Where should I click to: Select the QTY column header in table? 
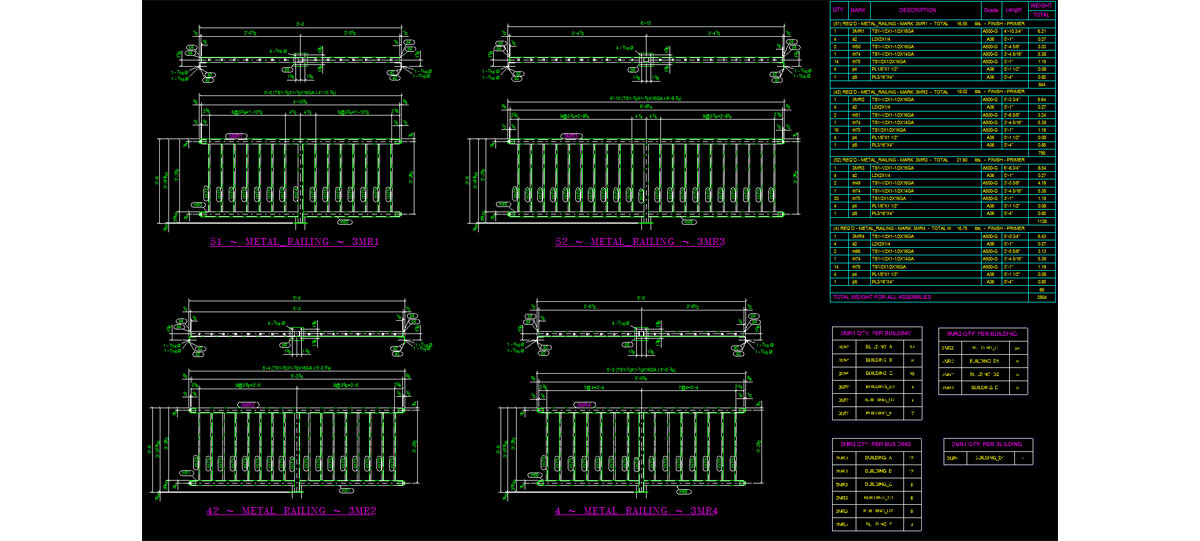click(838, 9)
